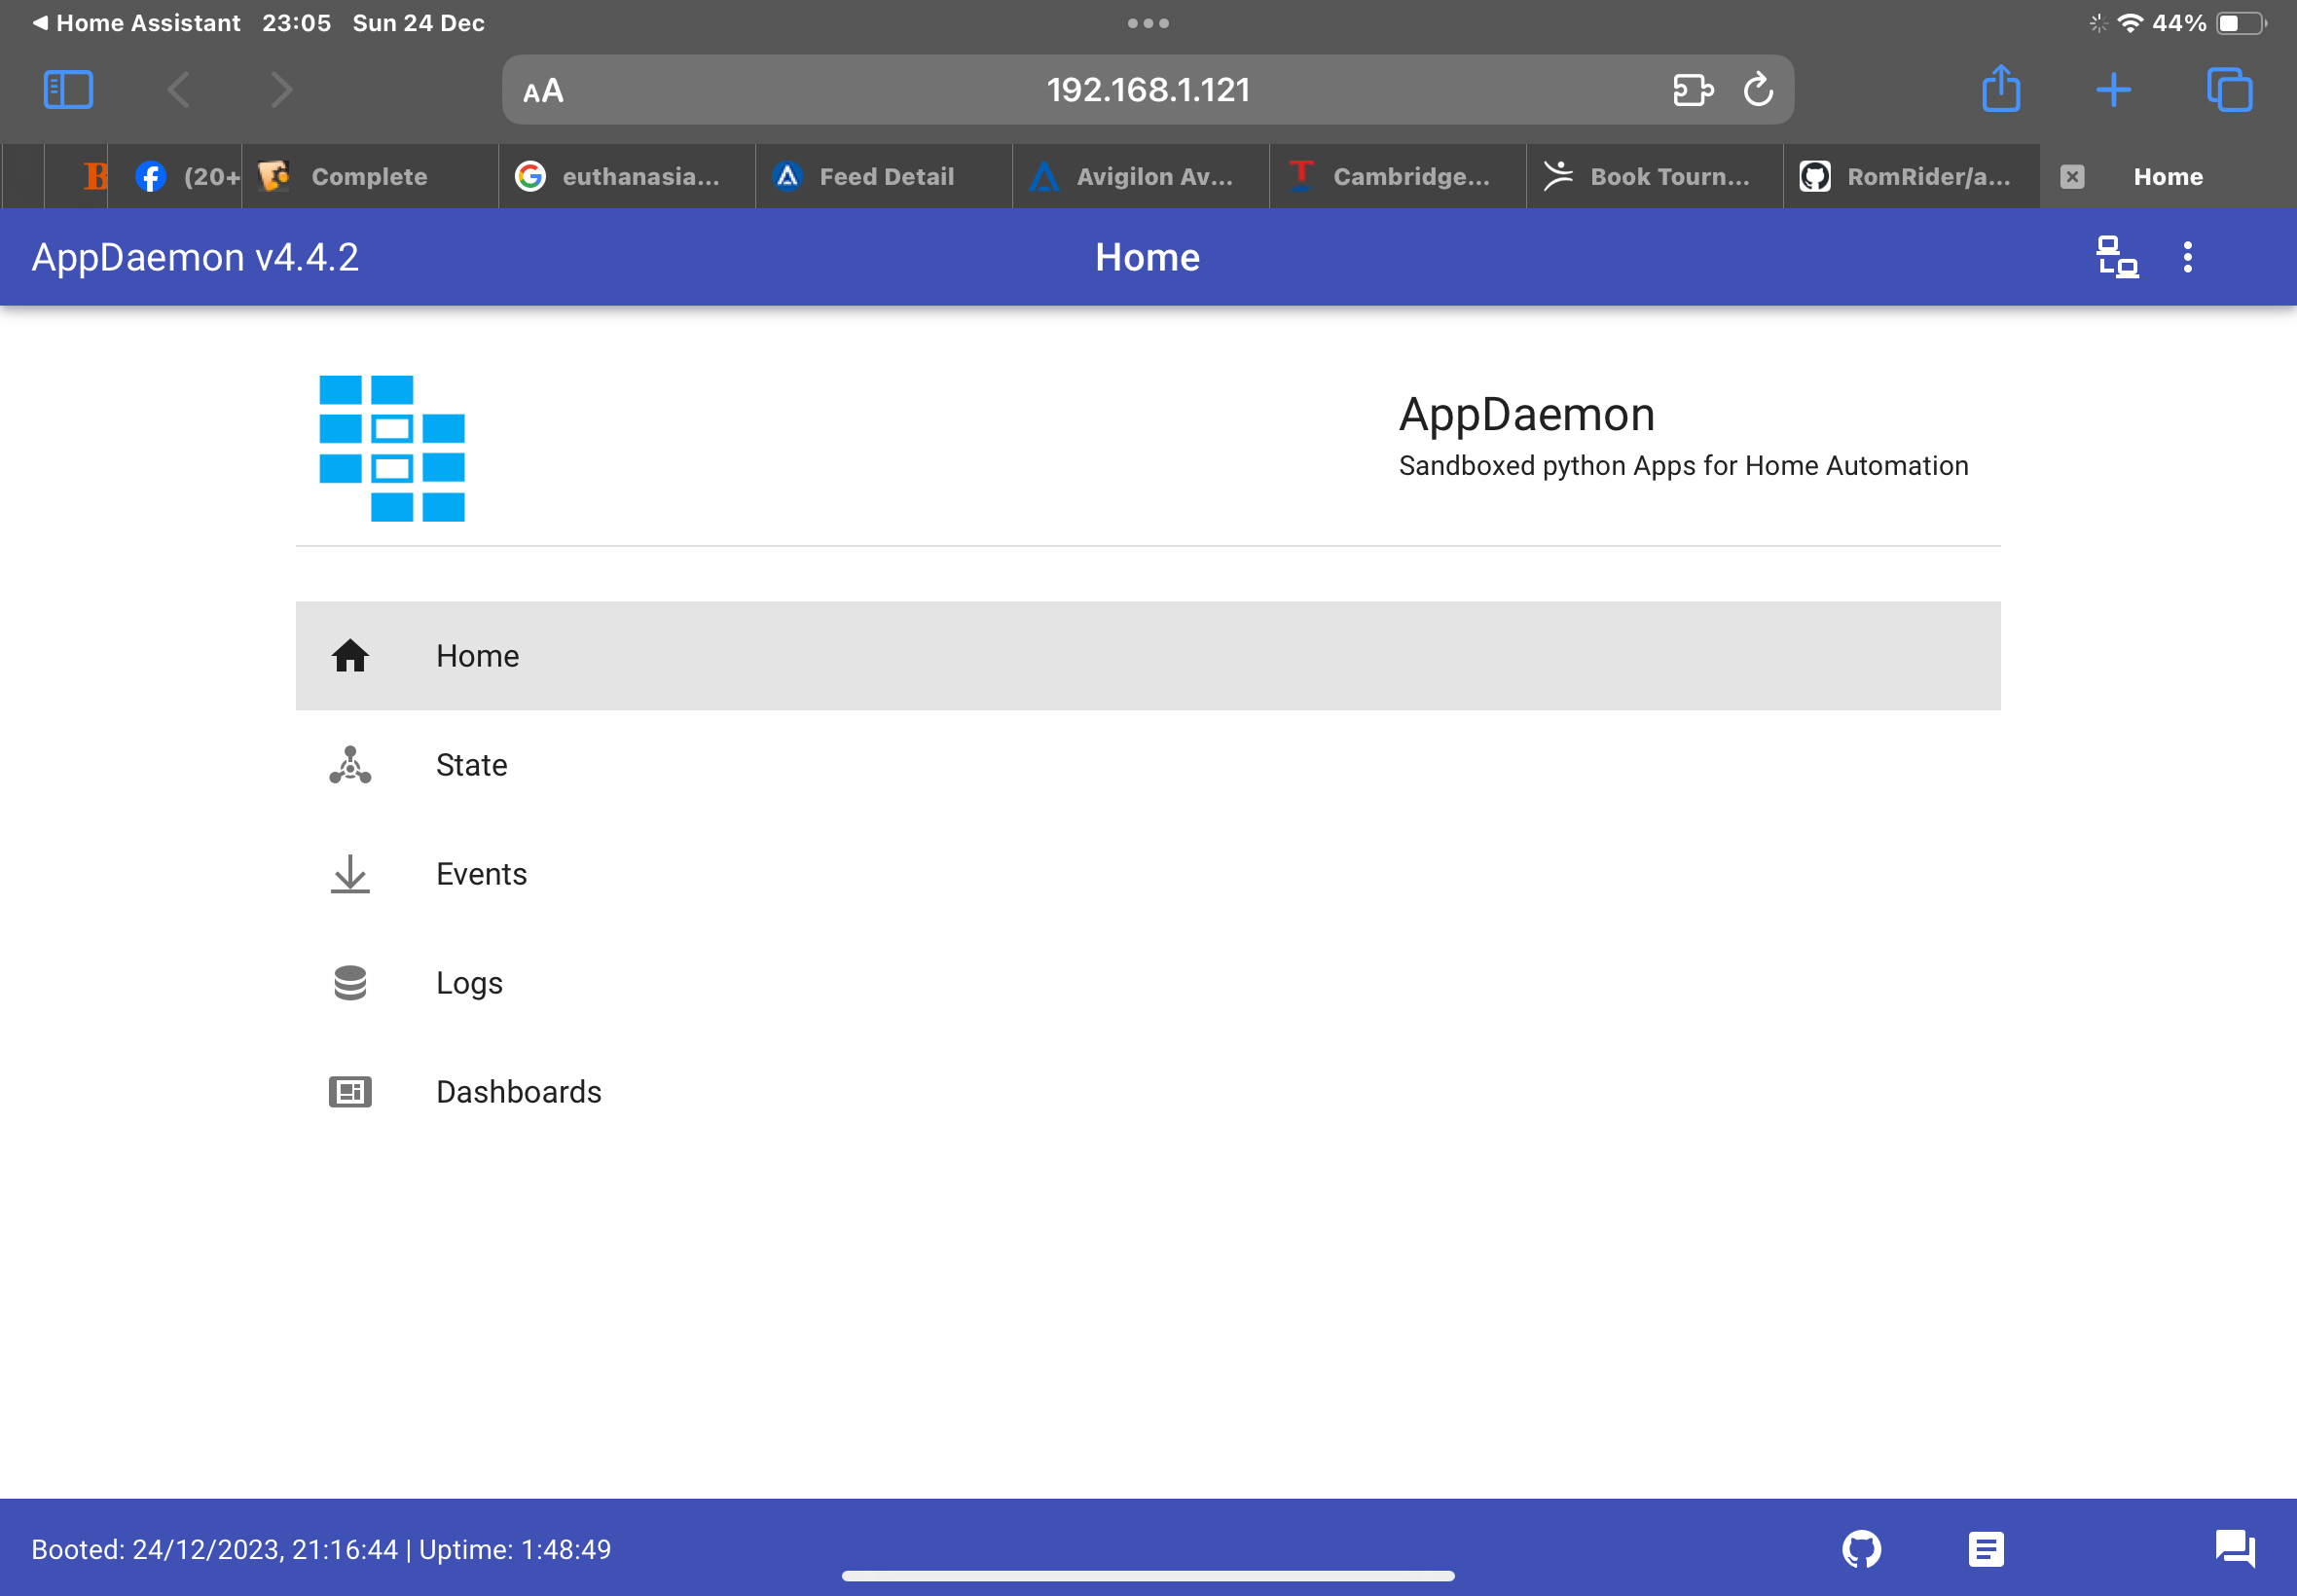Click Sandboxed python Apps for Home Automation
Screen dimensions: 2297x1596
pos(1683,465)
